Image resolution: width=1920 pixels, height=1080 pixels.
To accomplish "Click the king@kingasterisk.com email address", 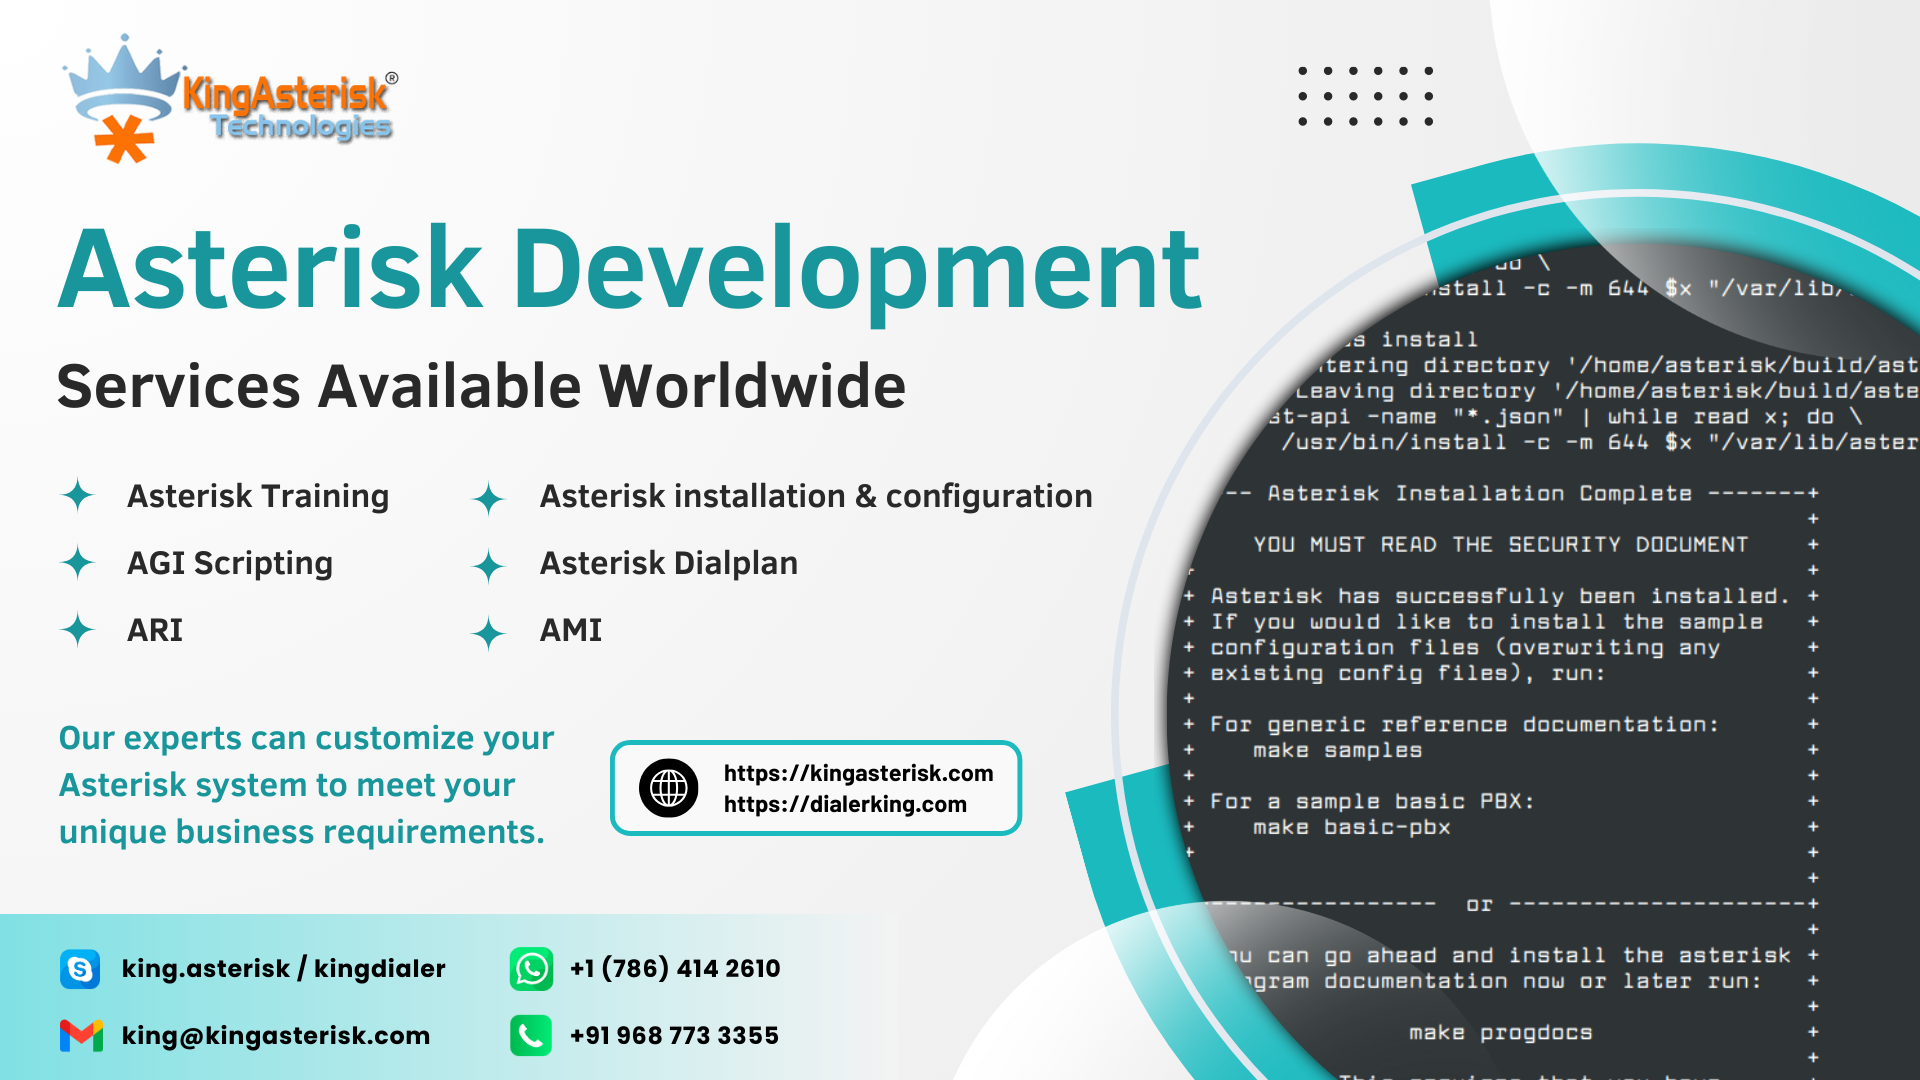I will [276, 1035].
